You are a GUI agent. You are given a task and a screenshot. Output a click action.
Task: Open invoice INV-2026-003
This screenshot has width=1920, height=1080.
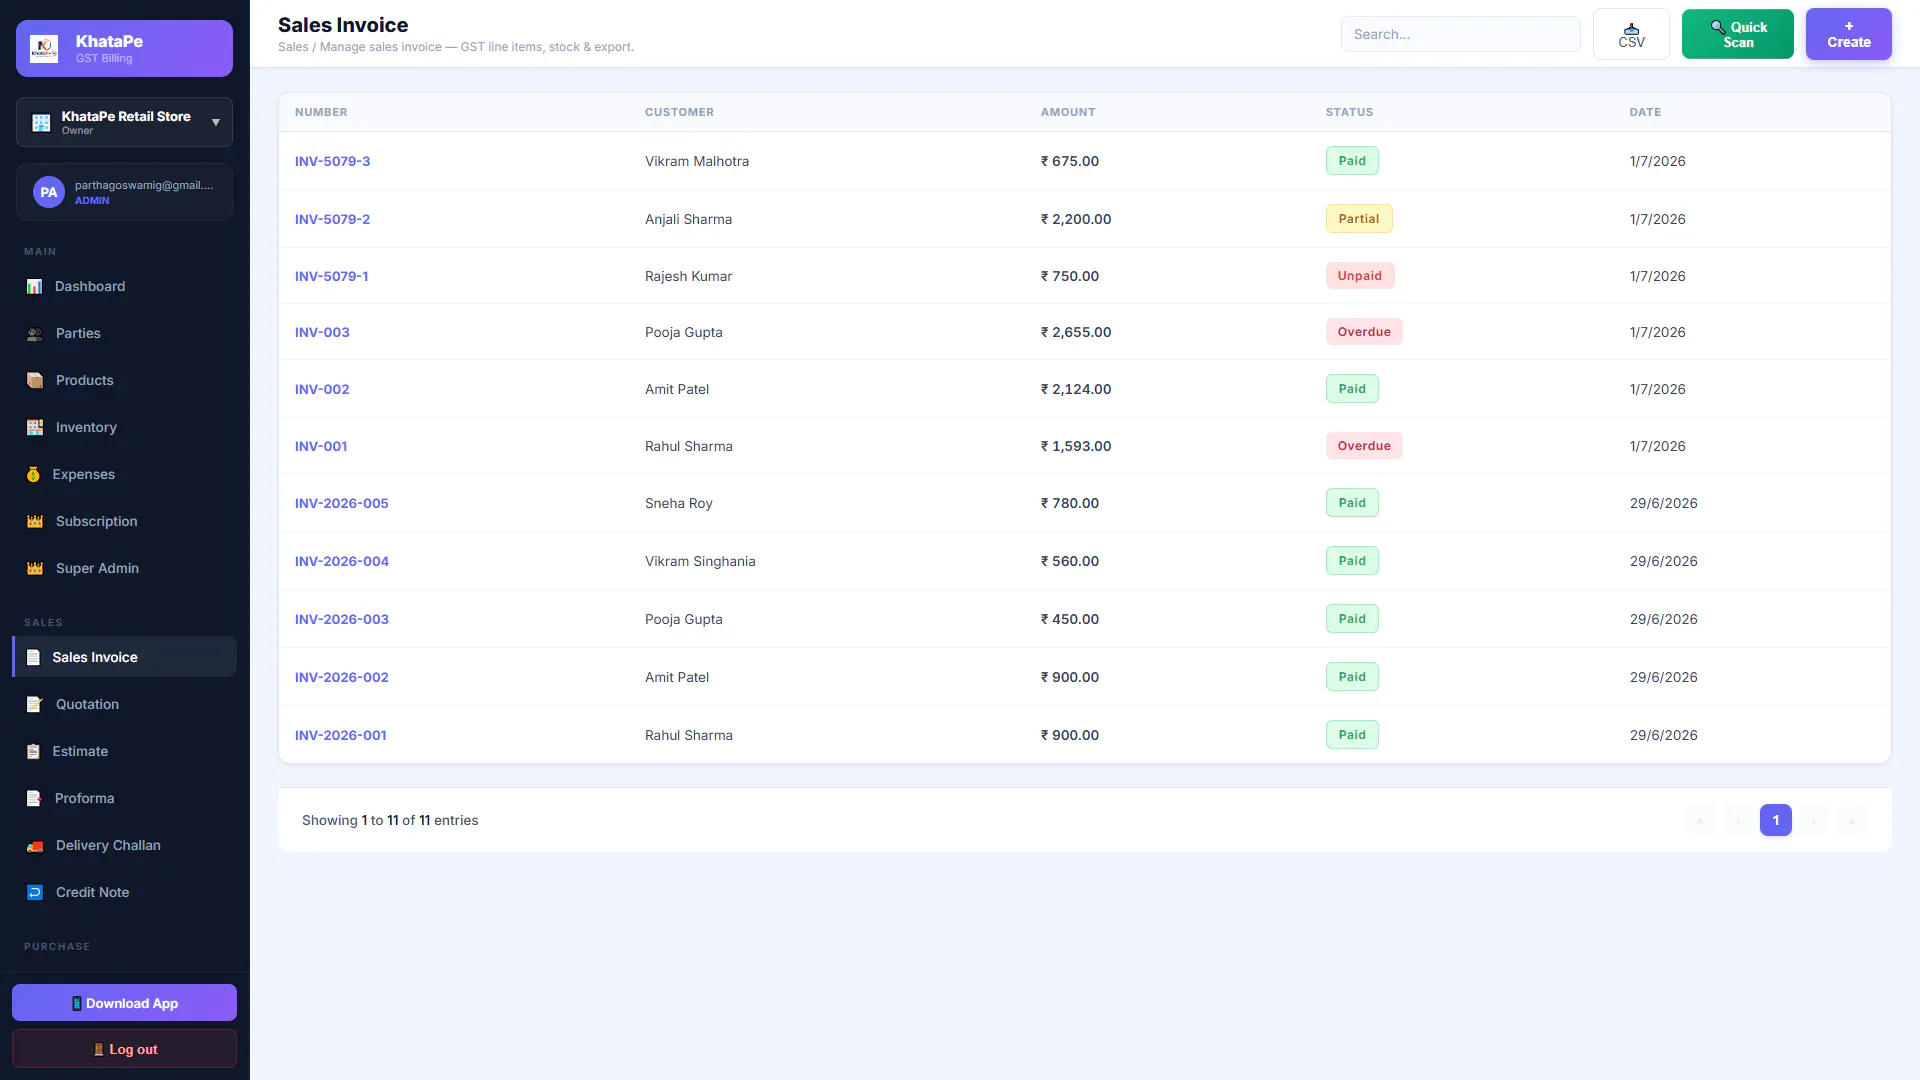coord(341,619)
